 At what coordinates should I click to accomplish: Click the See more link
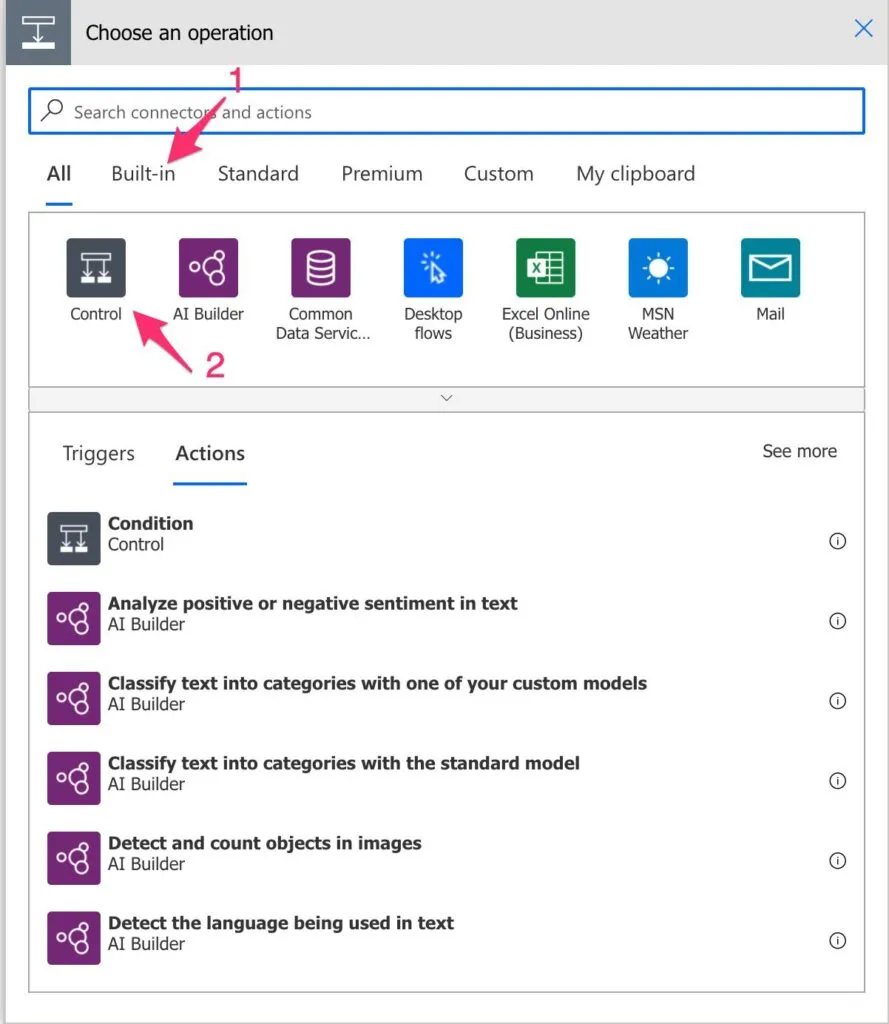(x=799, y=452)
